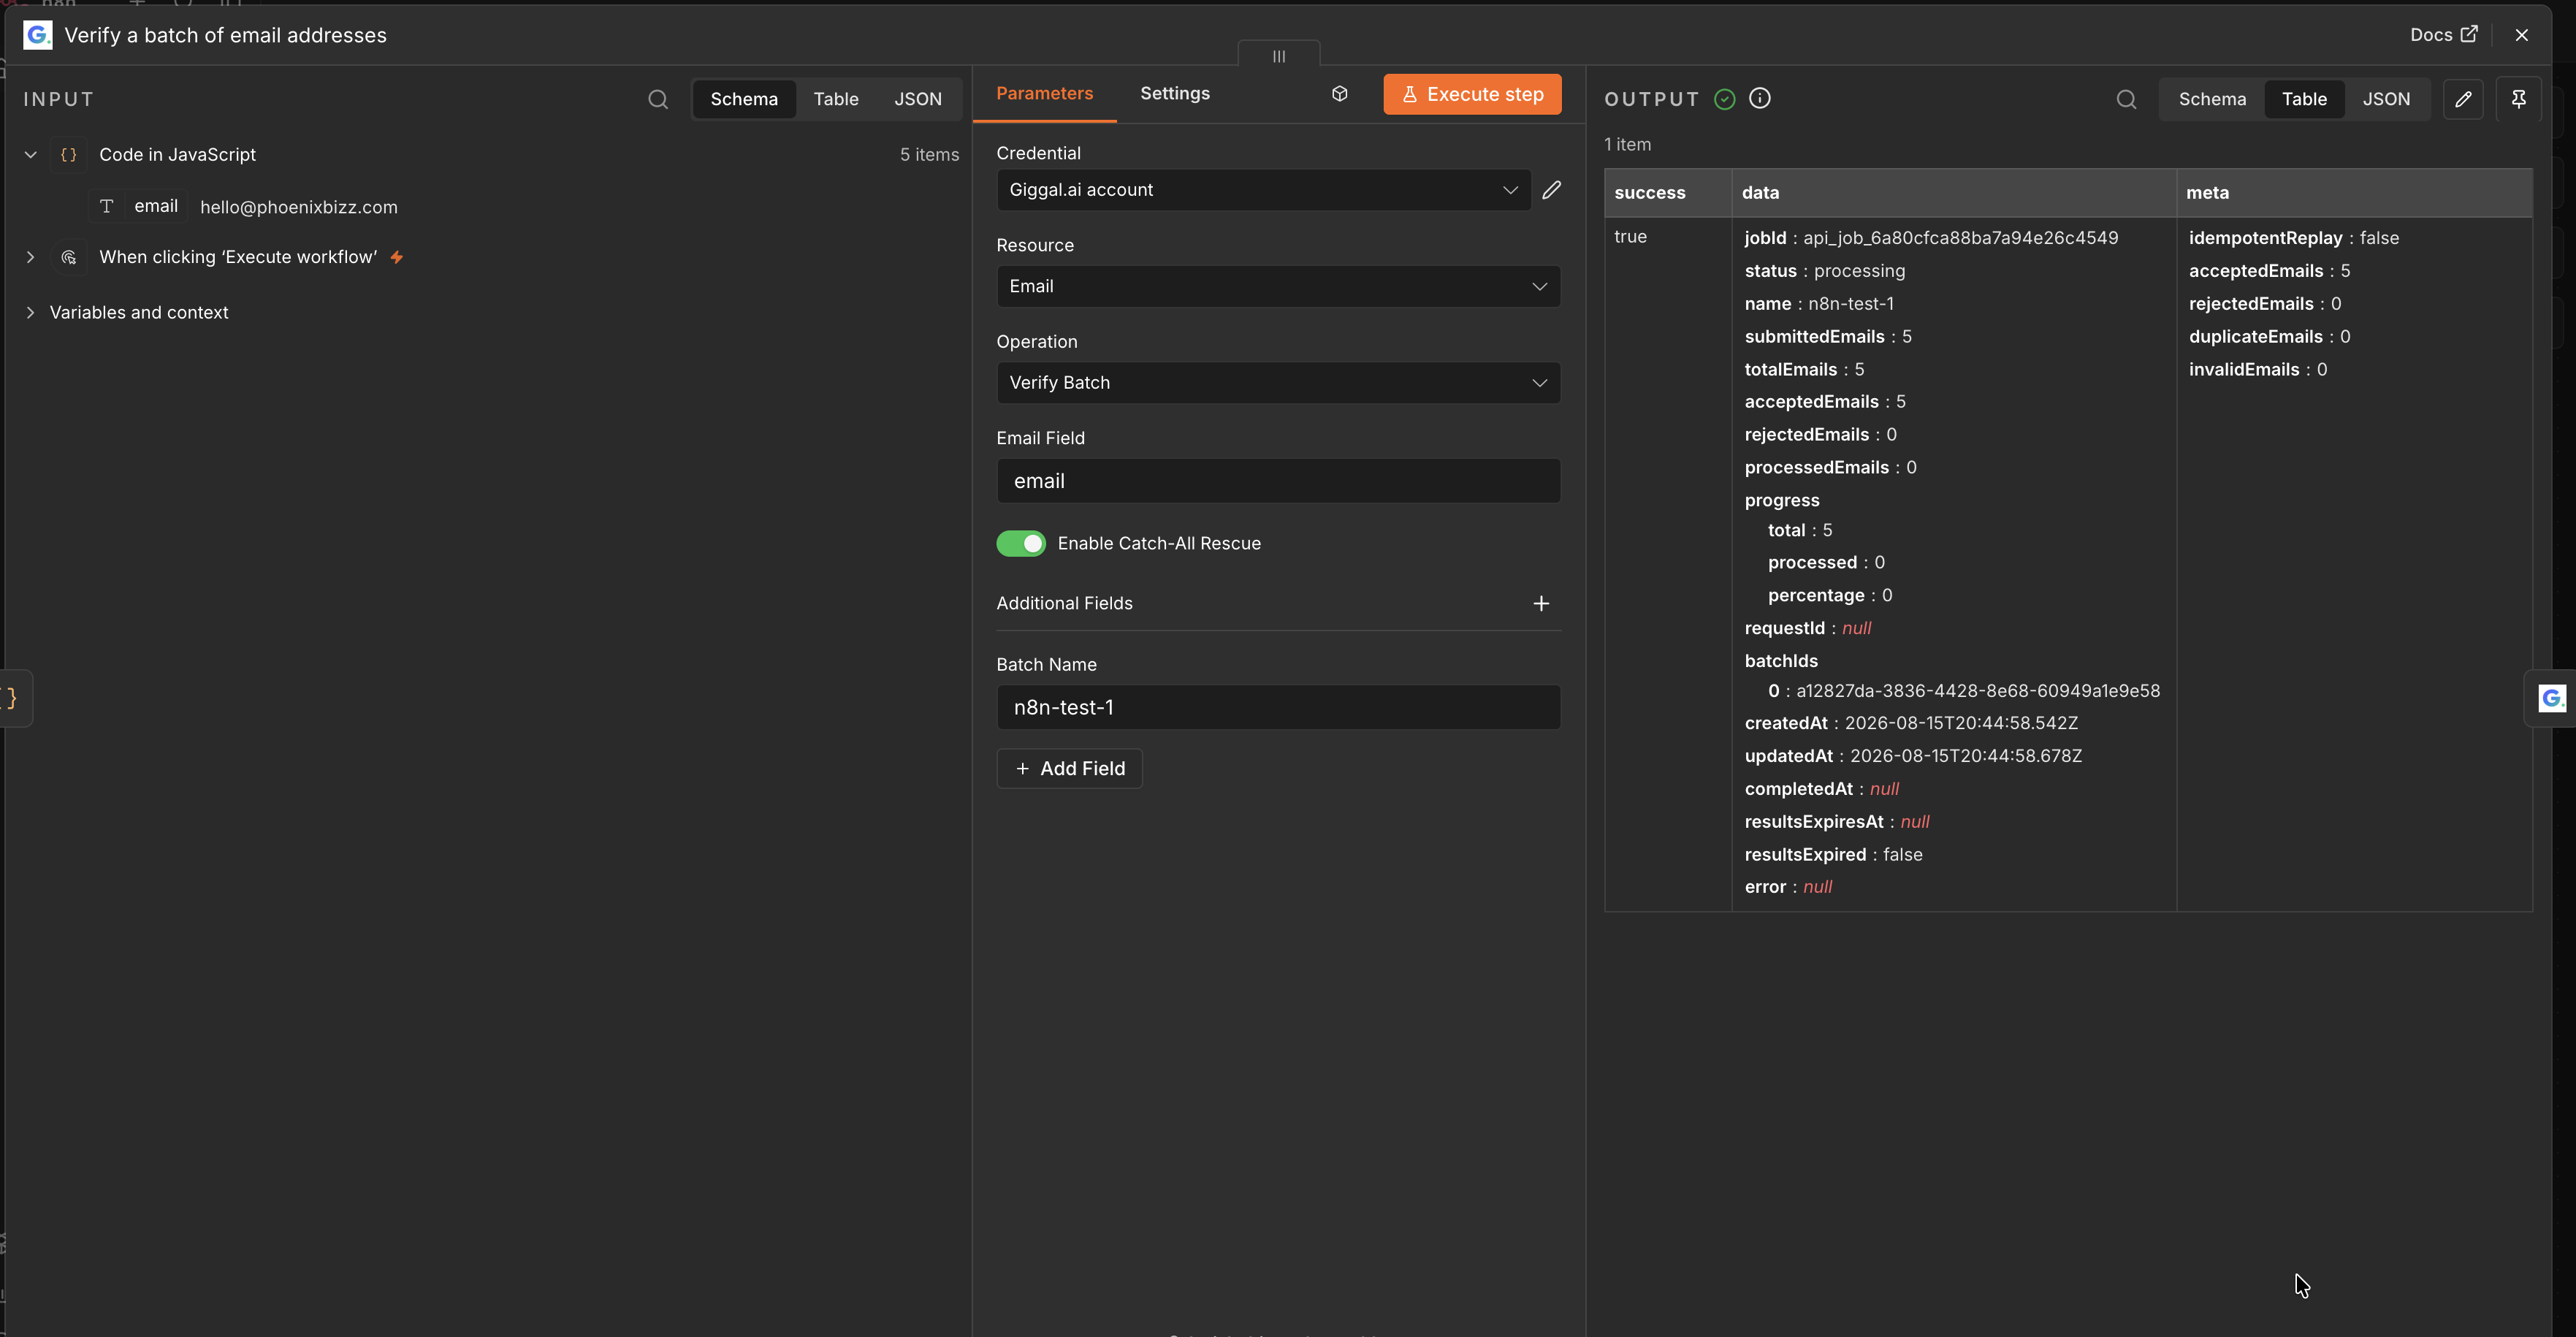The height and width of the screenshot is (1337, 2576).
Task: Click the Giggal next node icon on right edge
Action: (x=2551, y=698)
